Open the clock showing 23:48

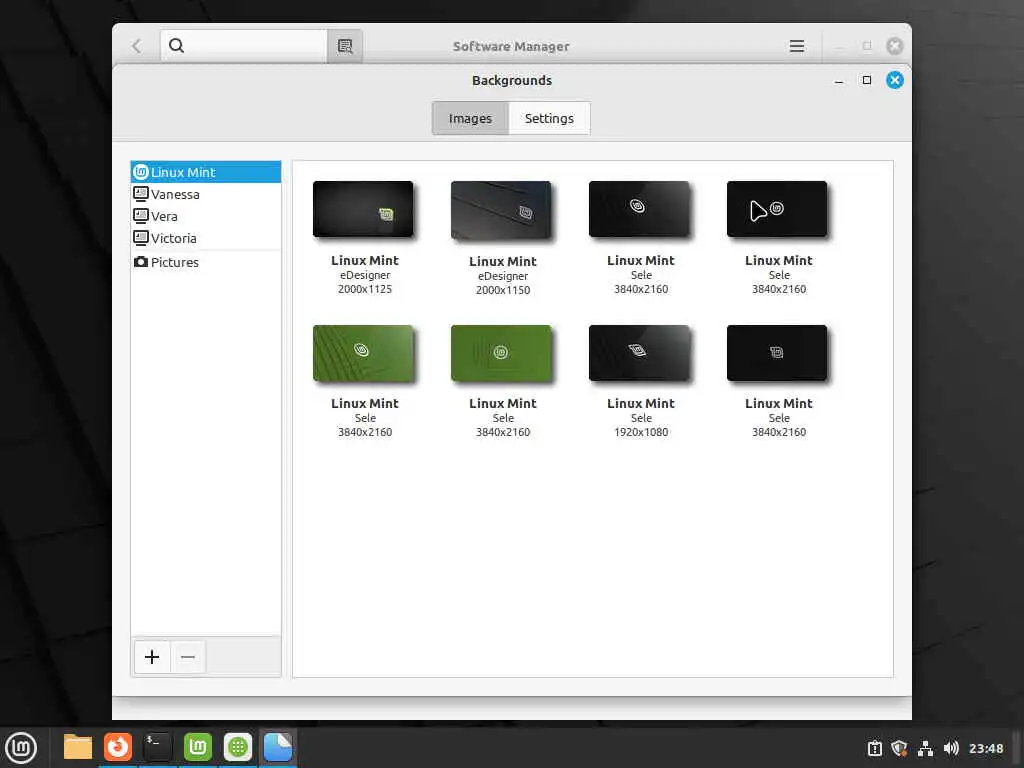tap(986, 748)
